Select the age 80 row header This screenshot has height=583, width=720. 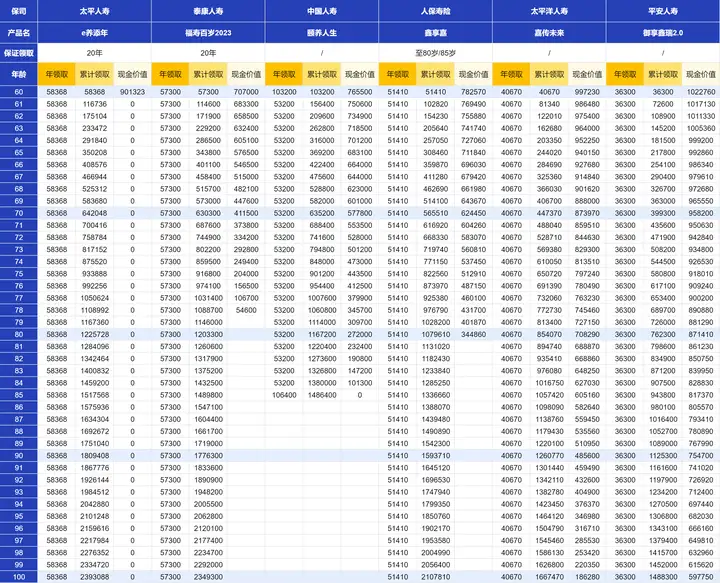click(19, 333)
